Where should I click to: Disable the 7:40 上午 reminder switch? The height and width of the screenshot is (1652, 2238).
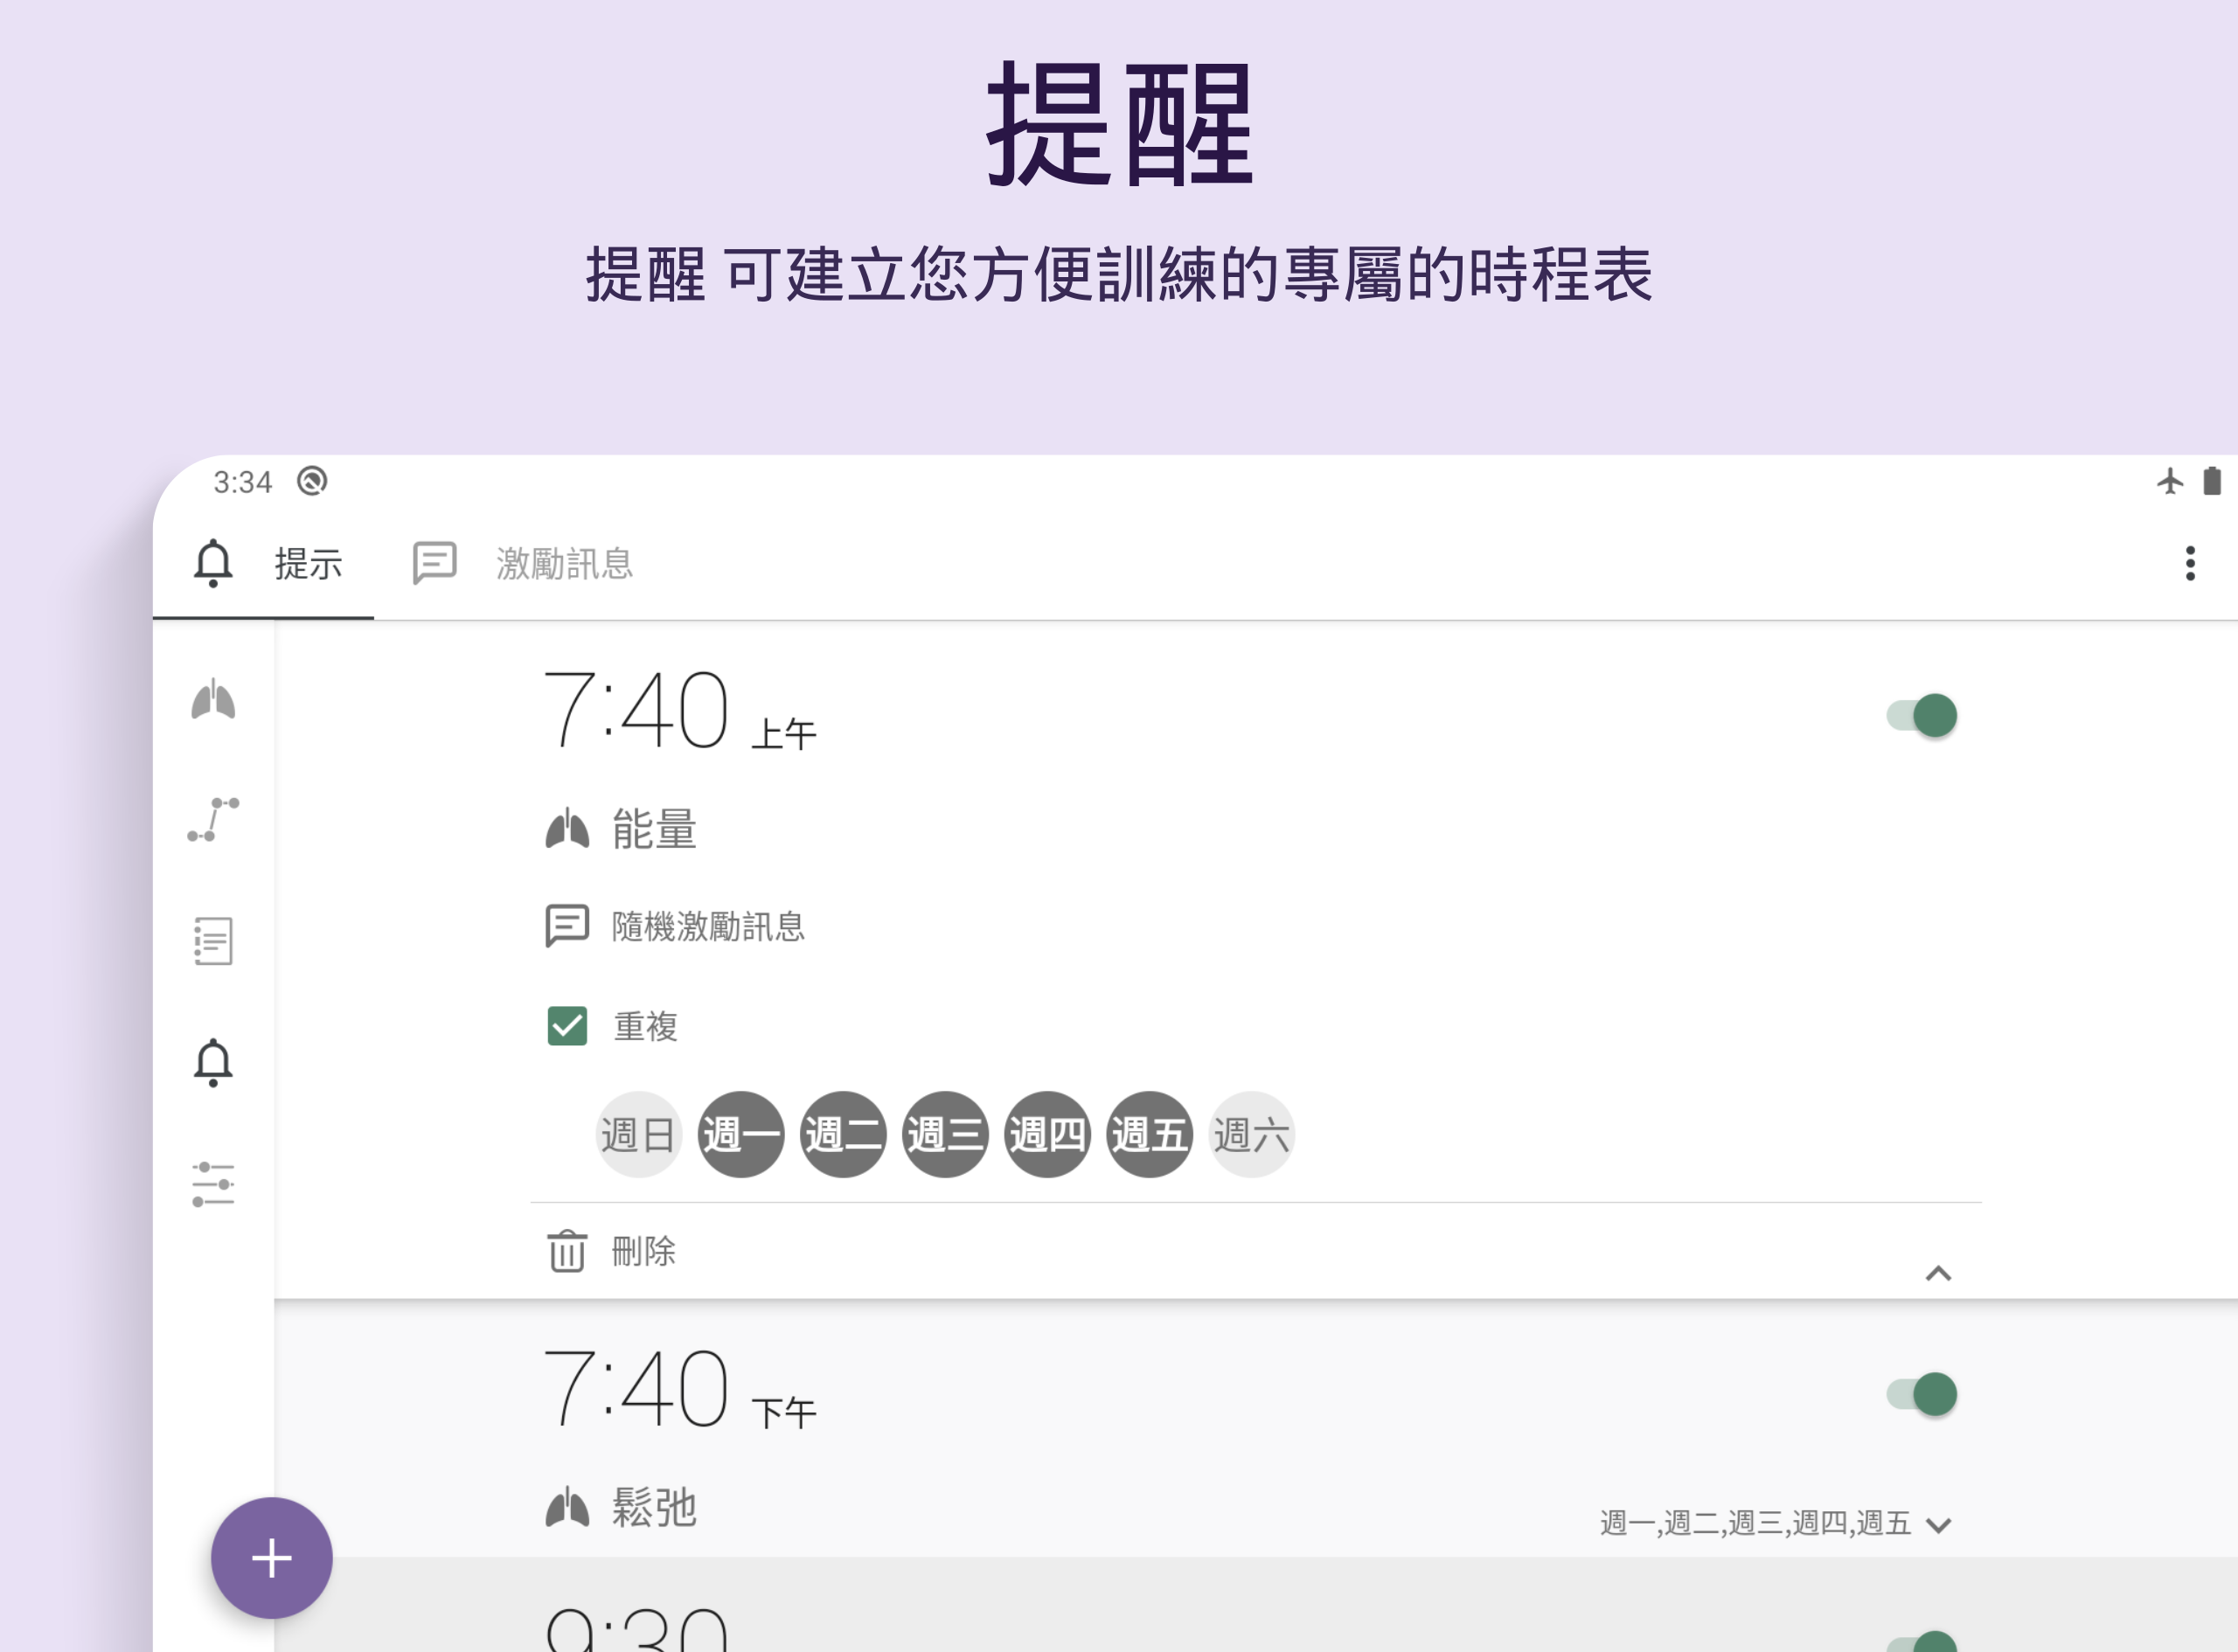1921,715
